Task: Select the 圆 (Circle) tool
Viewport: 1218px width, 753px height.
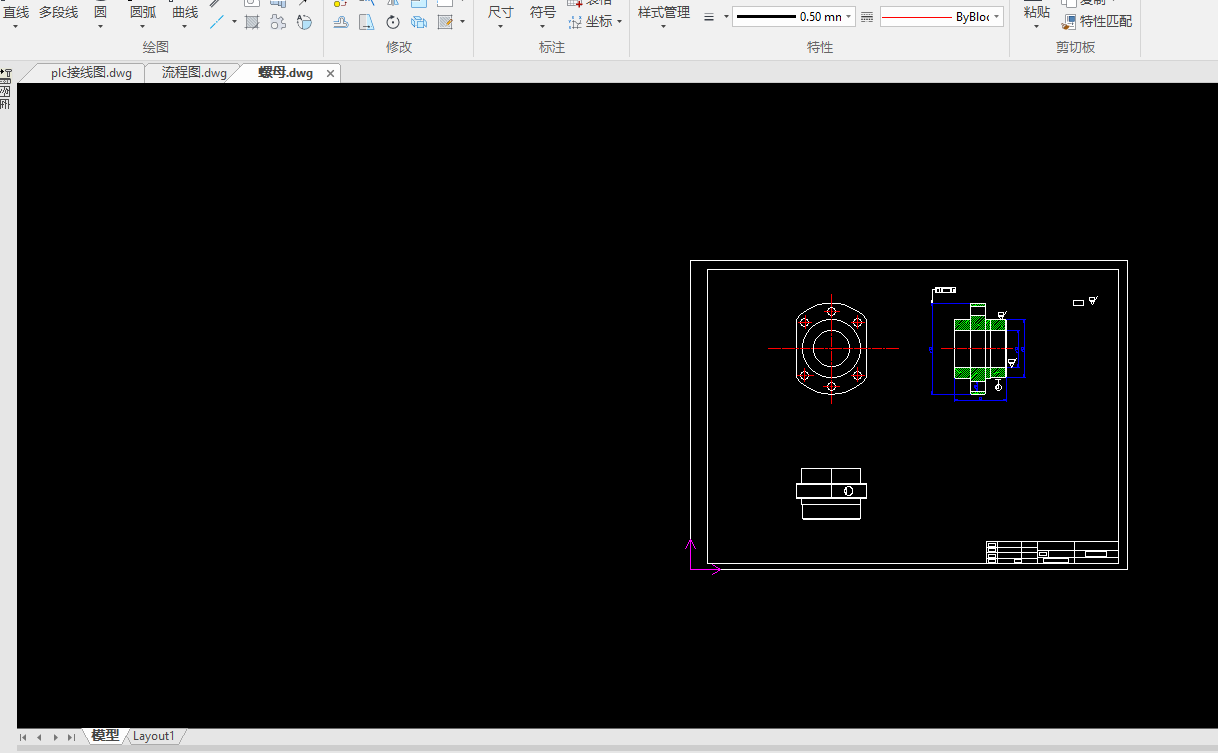Action: pyautogui.click(x=100, y=12)
